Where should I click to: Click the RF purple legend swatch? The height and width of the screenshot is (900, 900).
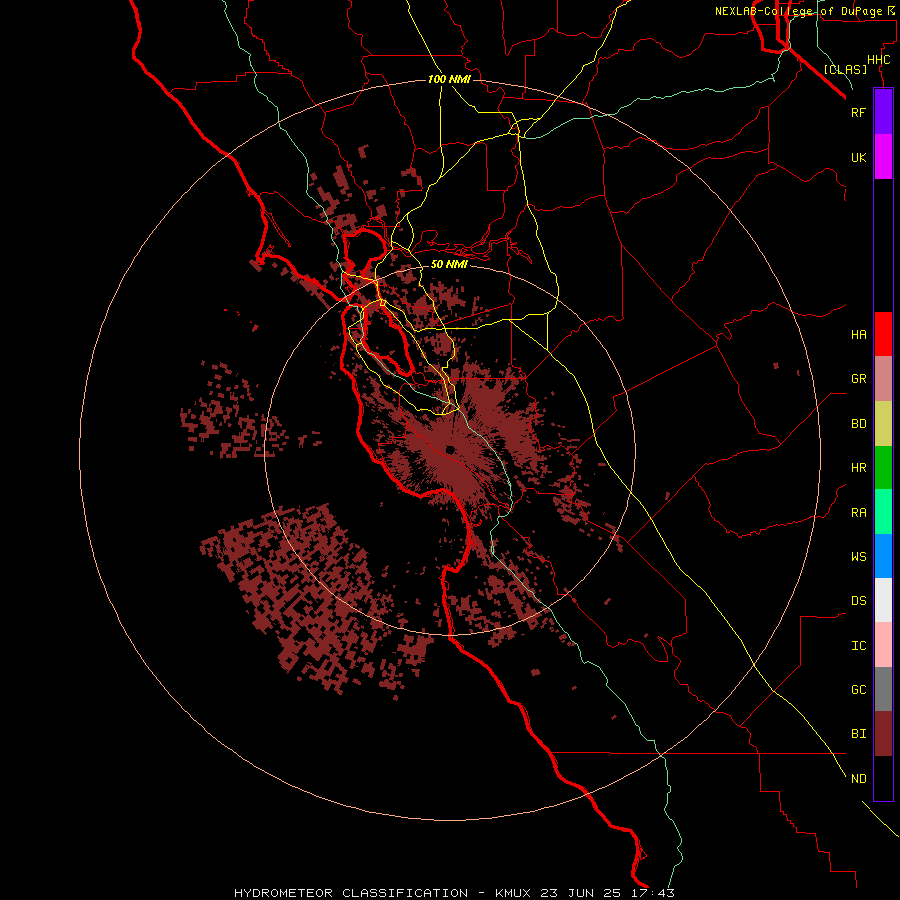tap(883, 112)
